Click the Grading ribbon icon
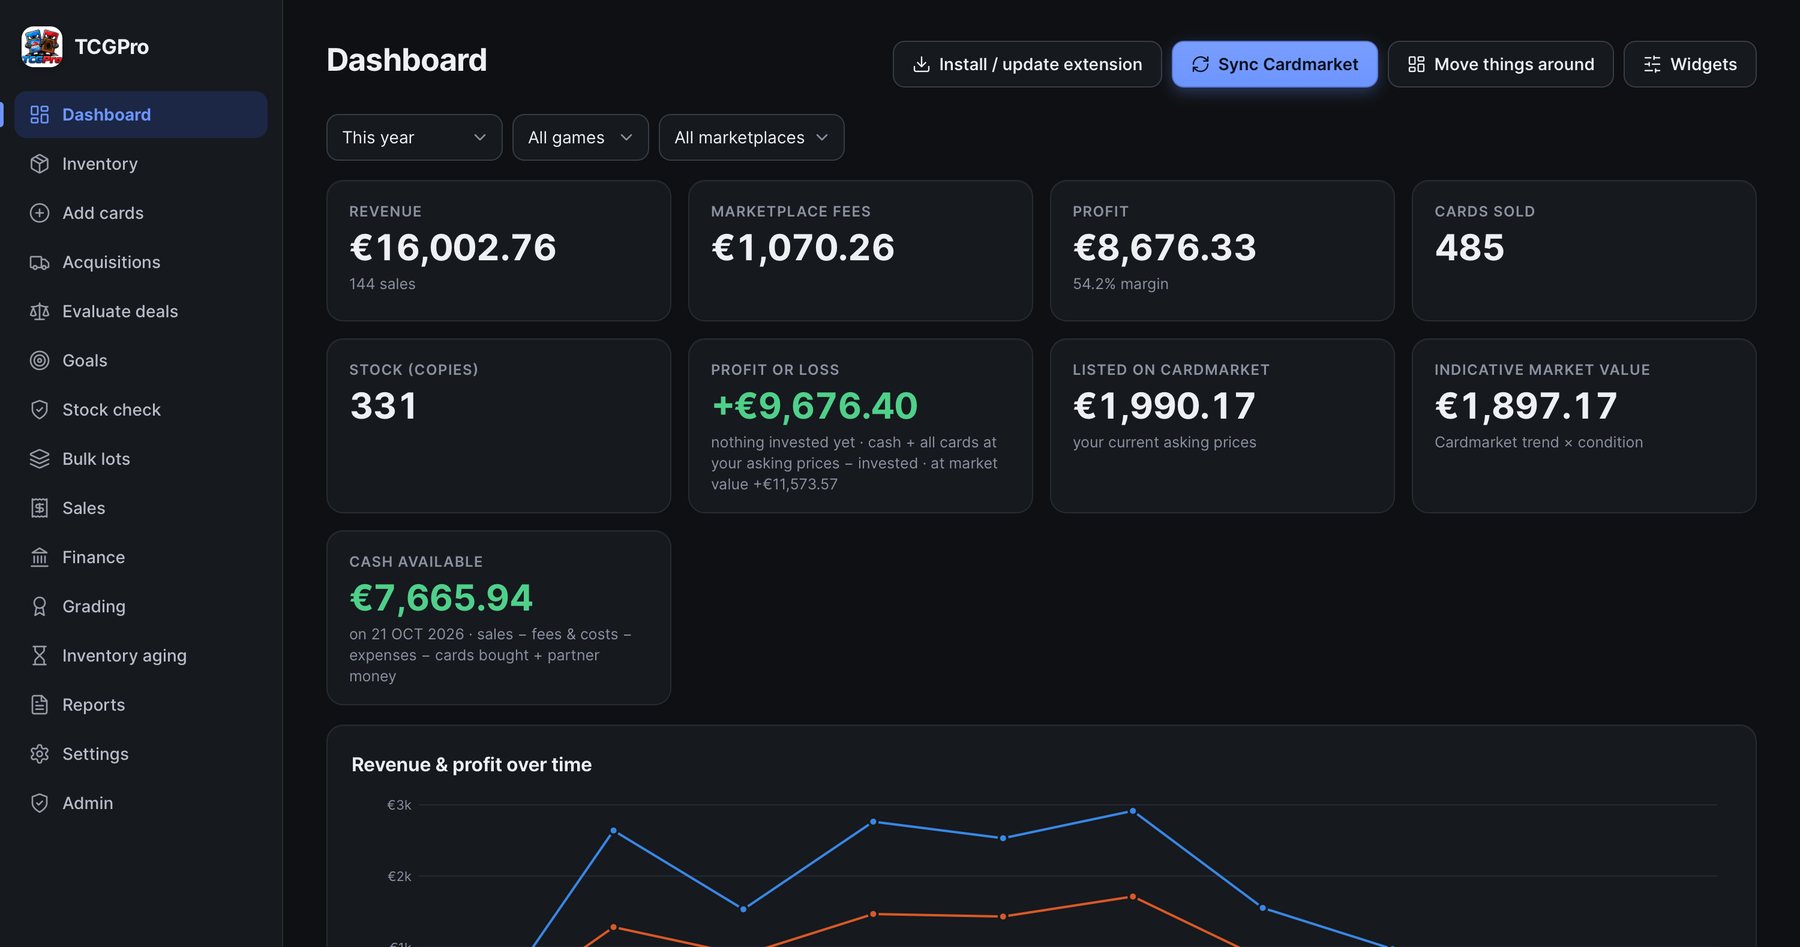The height and width of the screenshot is (947, 1800). [x=39, y=606]
